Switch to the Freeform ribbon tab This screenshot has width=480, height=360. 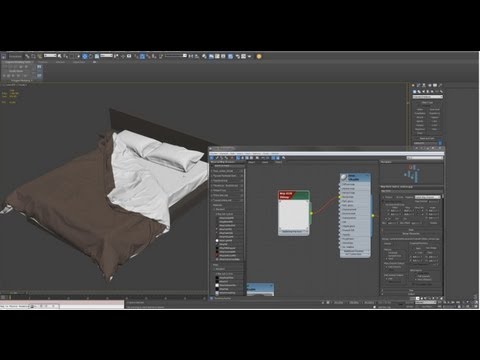click(43, 62)
